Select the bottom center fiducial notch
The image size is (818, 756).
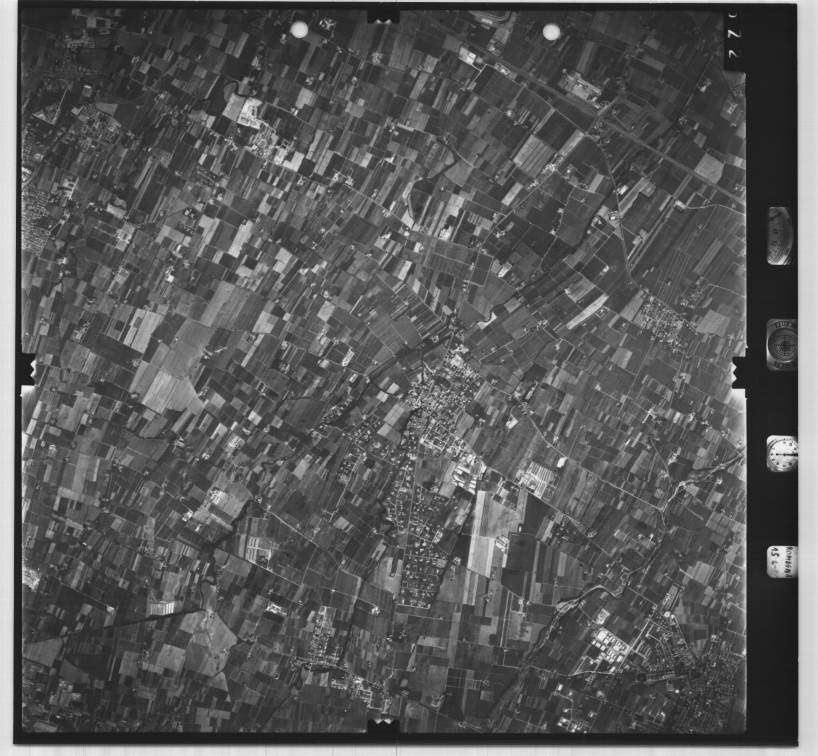click(x=382, y=722)
